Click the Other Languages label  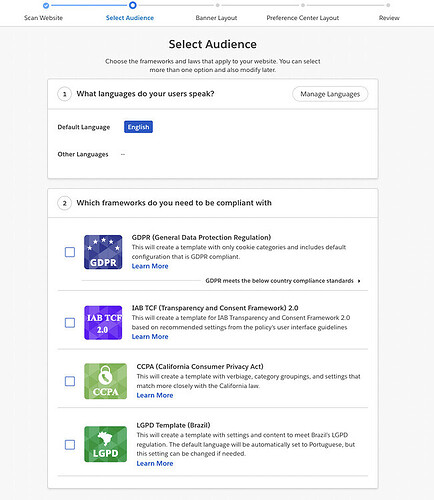coord(83,154)
